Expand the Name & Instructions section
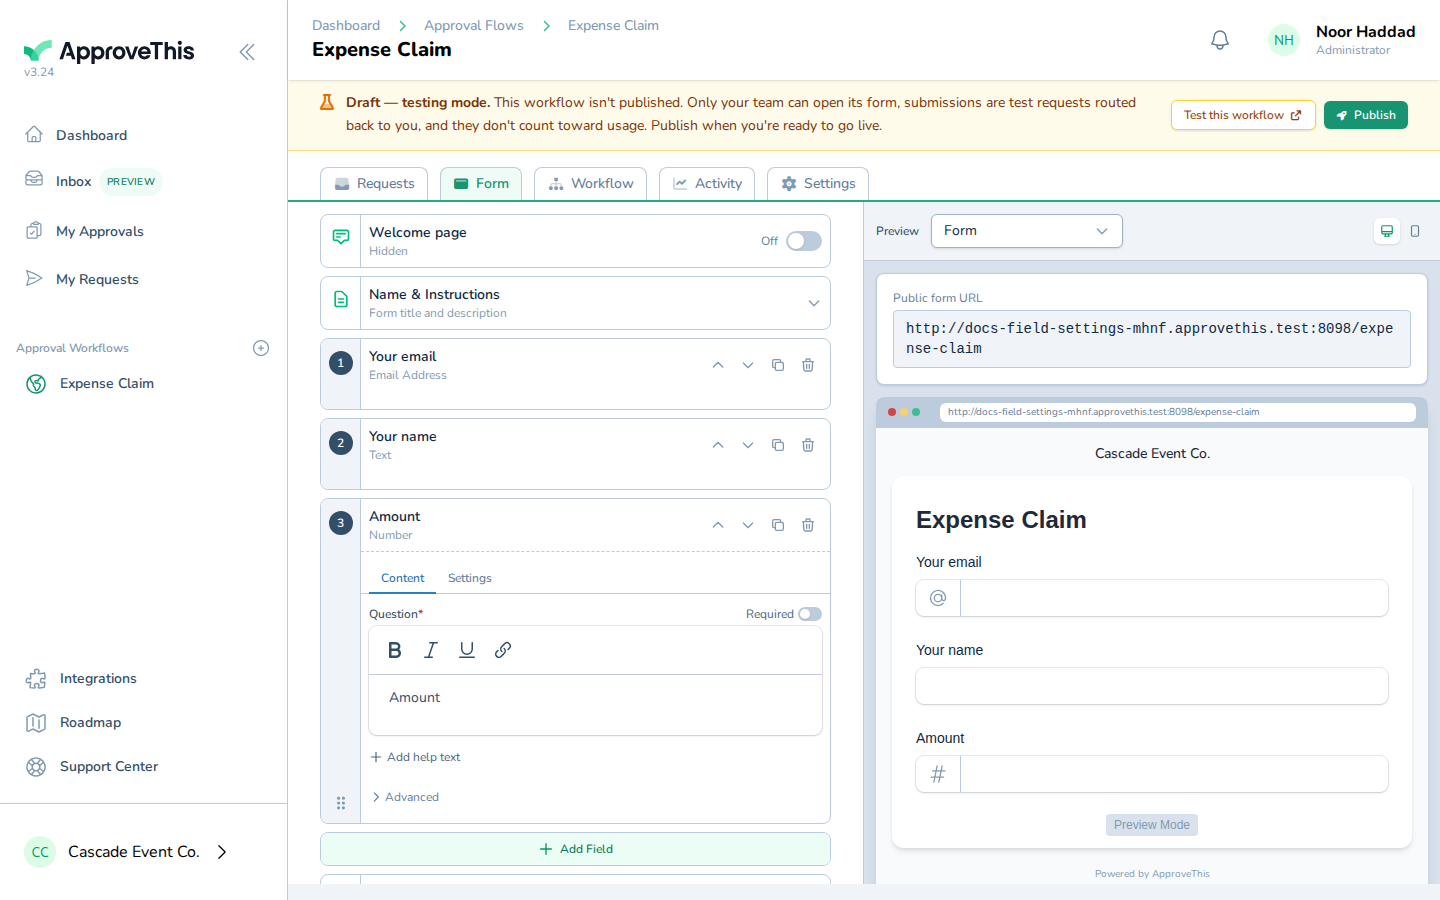This screenshot has width=1440, height=900. click(814, 303)
